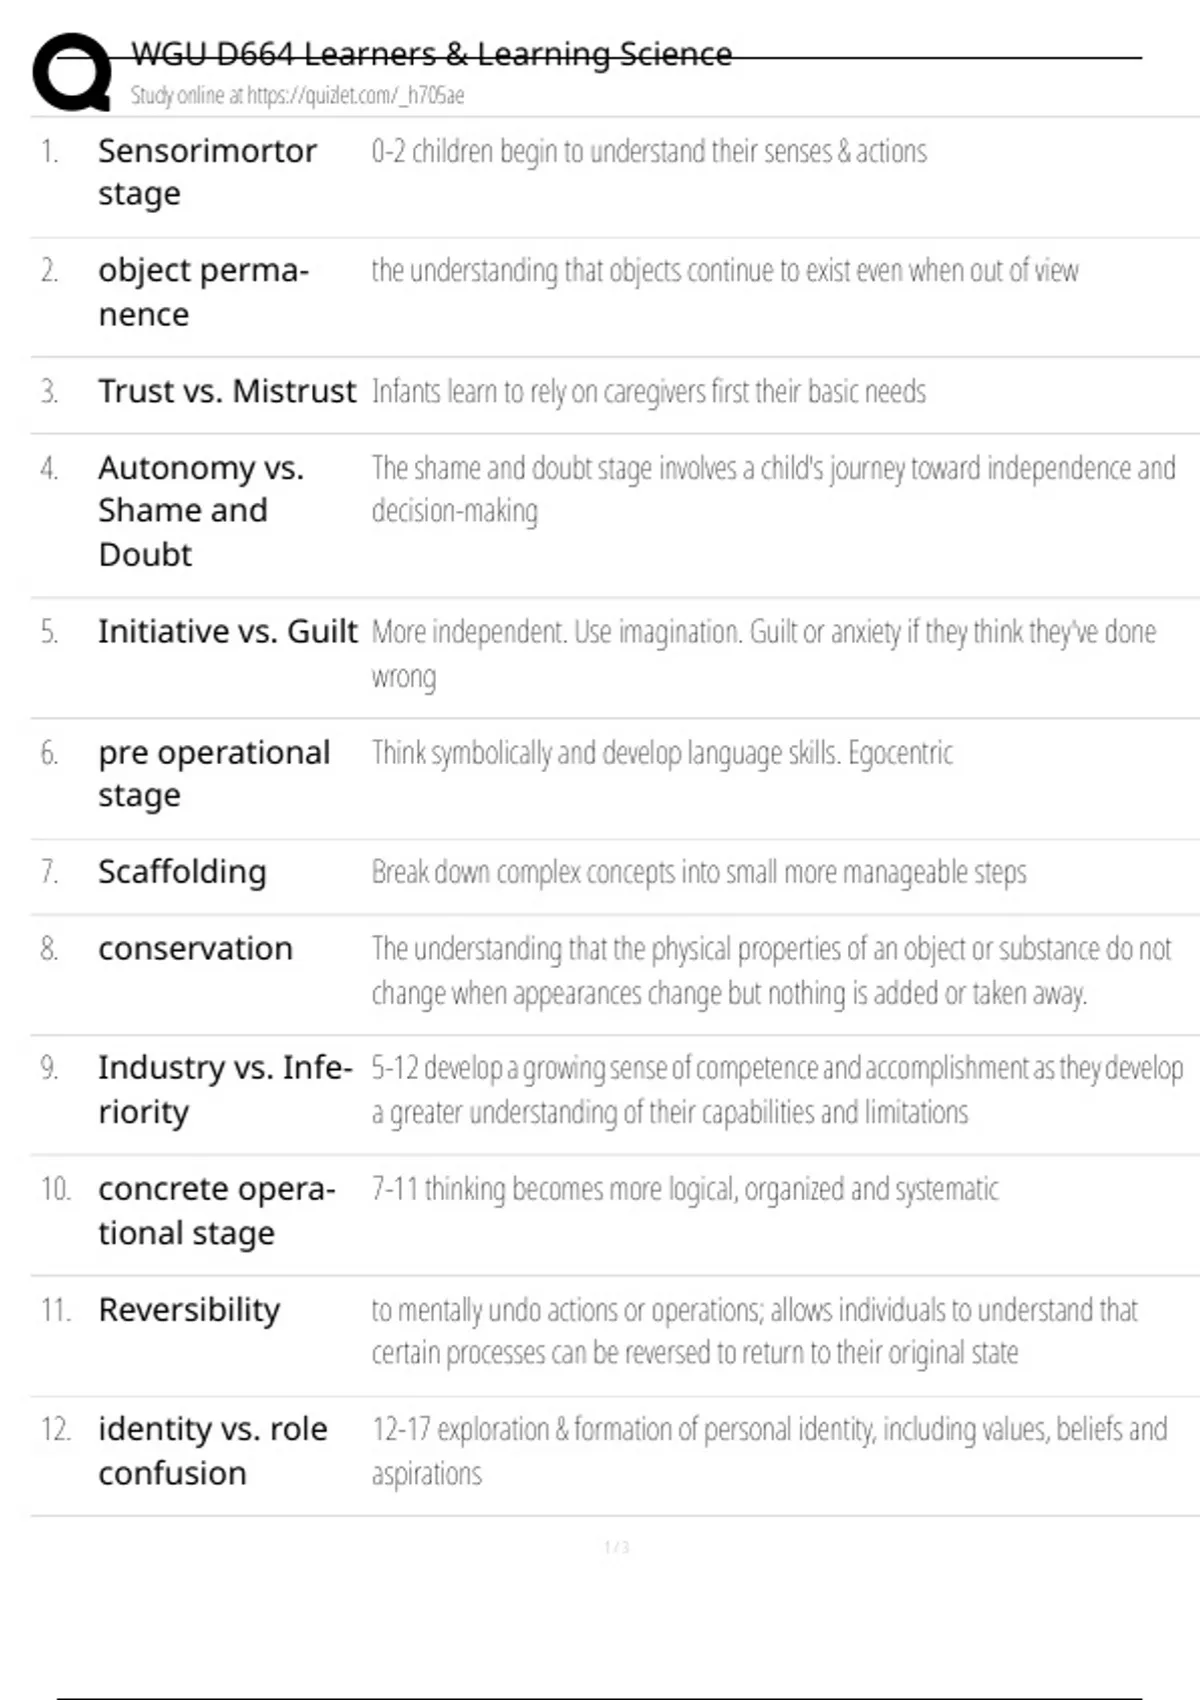Click the 'Autonomy vs. Shame and Doubt' term
Viewport: 1200px width, 1700px height.
coord(200,511)
